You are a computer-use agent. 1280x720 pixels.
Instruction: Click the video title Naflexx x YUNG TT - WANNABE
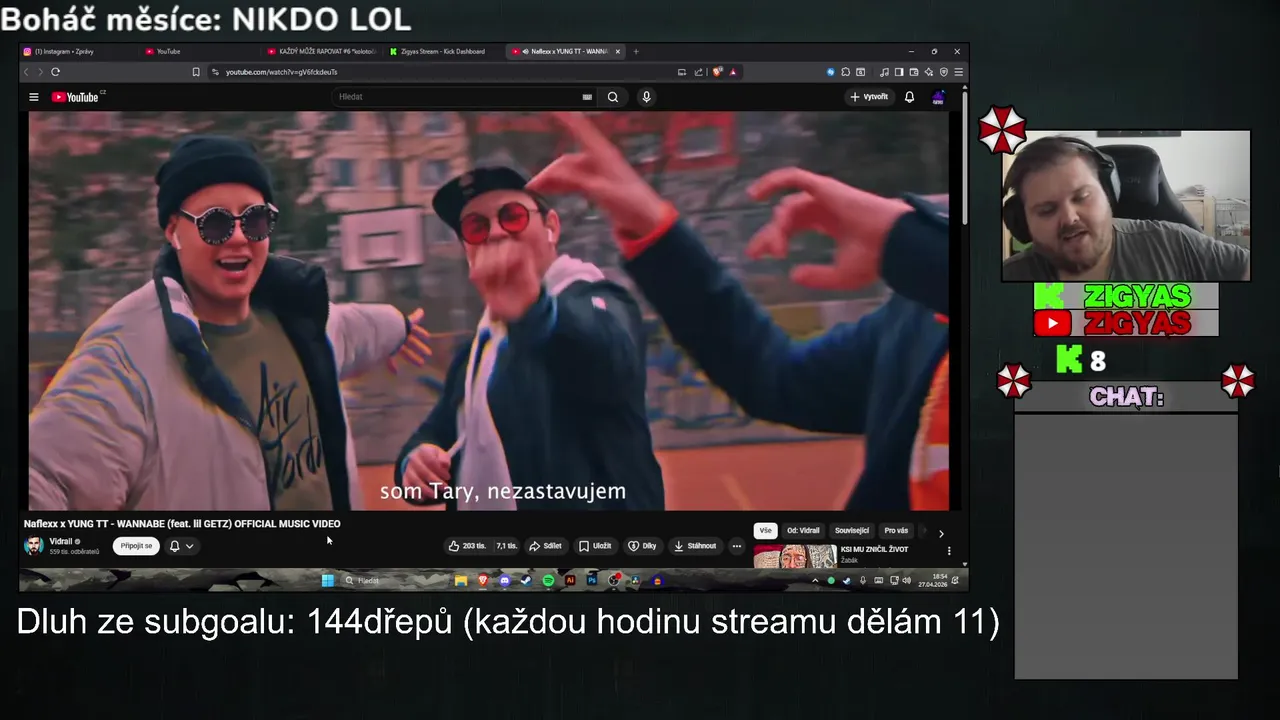[182, 524]
